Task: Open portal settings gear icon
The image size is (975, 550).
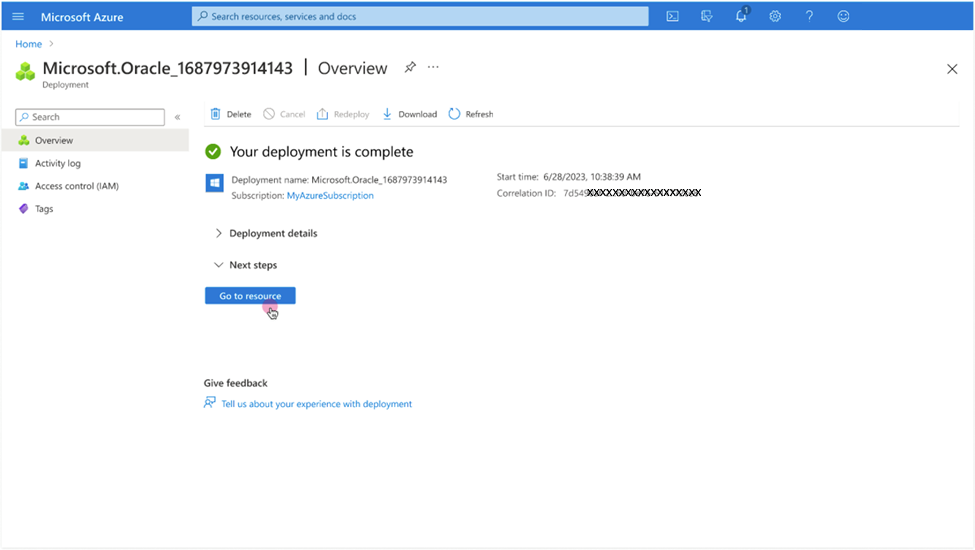Action: (775, 17)
